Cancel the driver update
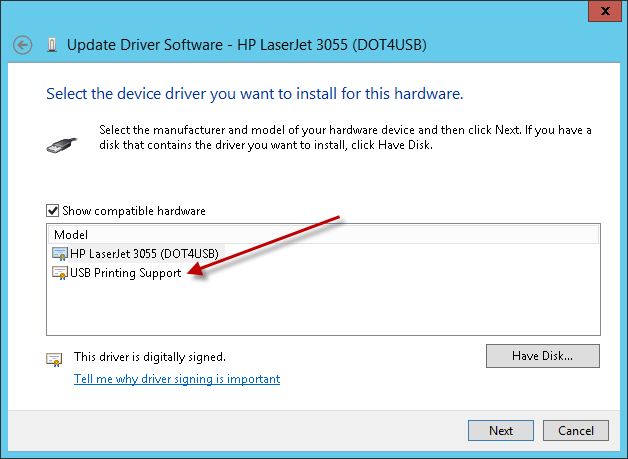 [x=575, y=431]
